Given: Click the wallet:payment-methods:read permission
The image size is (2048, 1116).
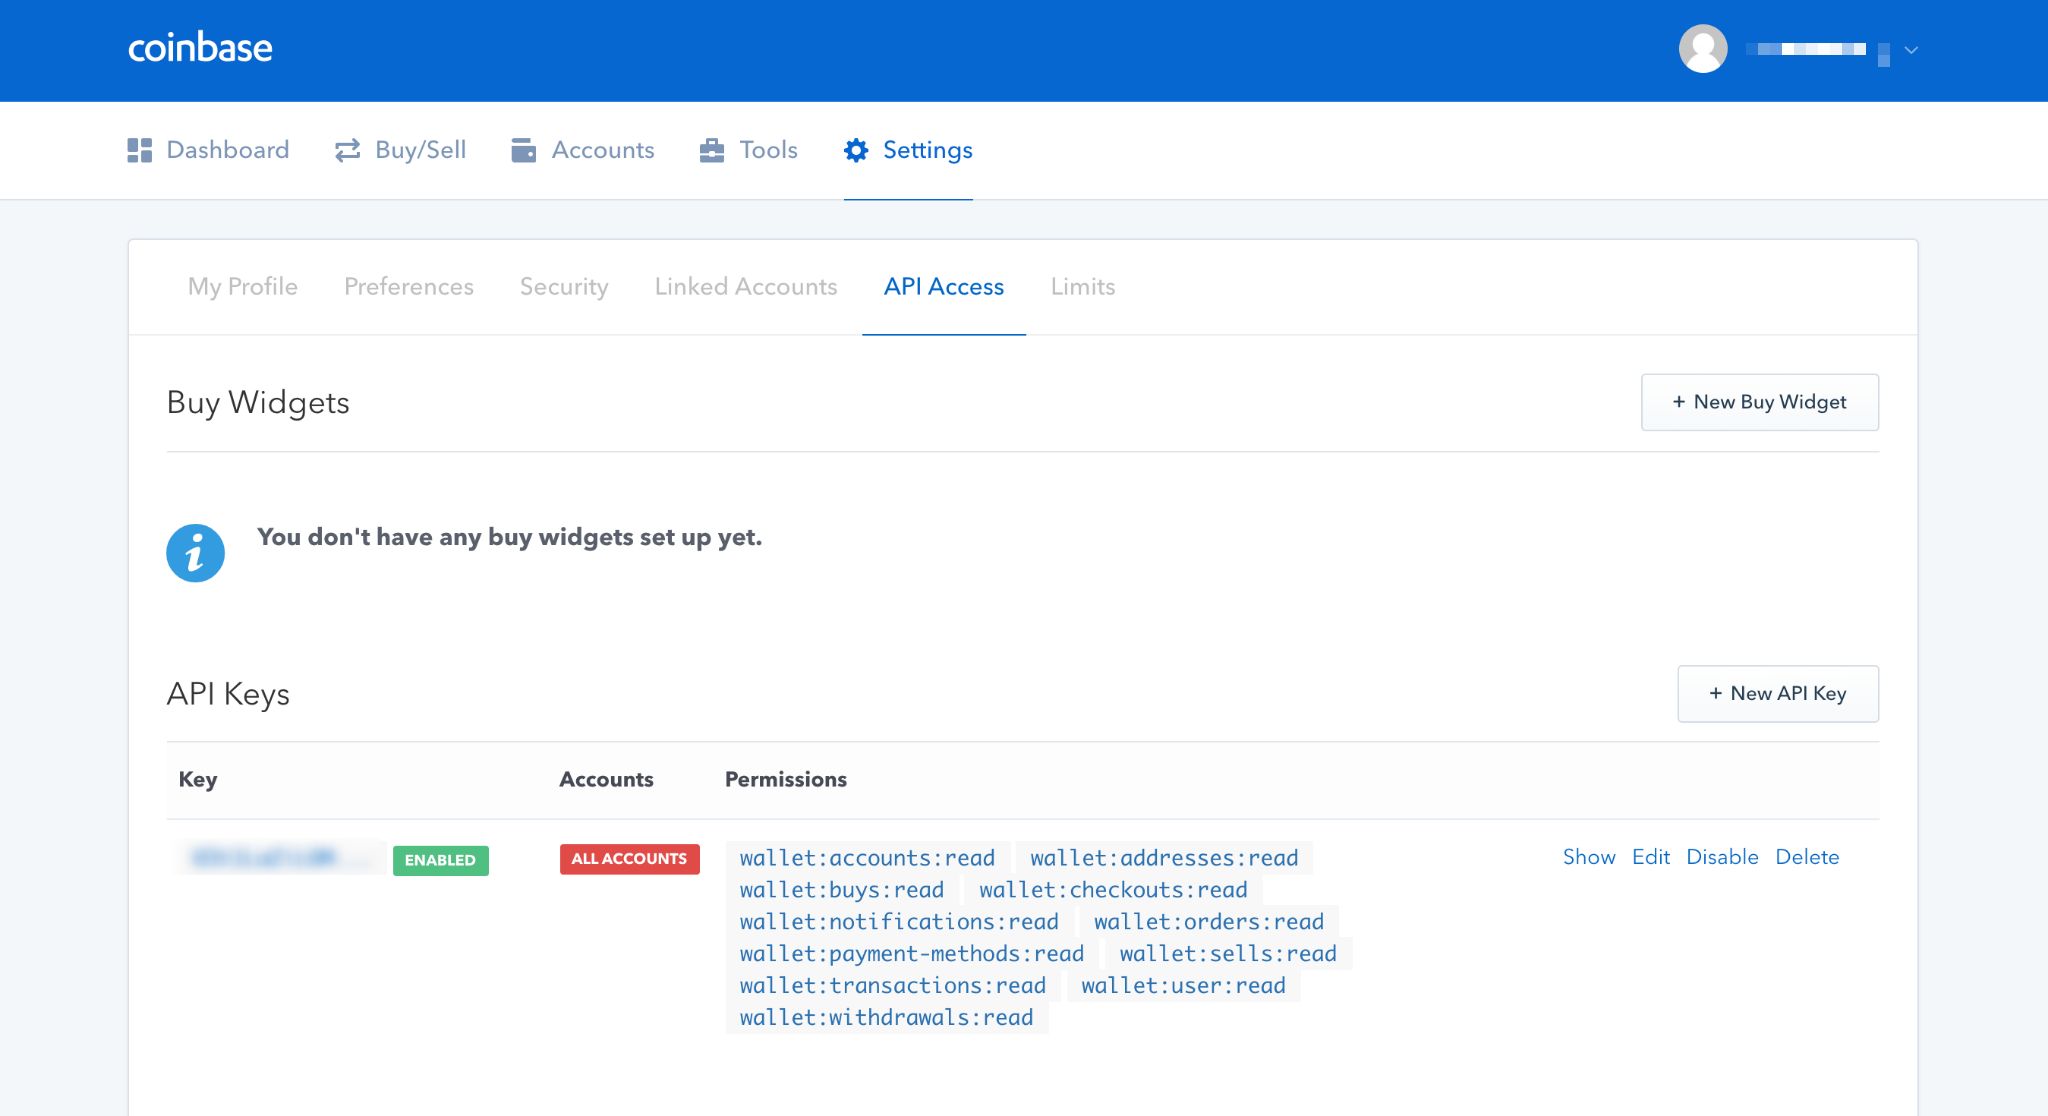Looking at the screenshot, I should 912,954.
